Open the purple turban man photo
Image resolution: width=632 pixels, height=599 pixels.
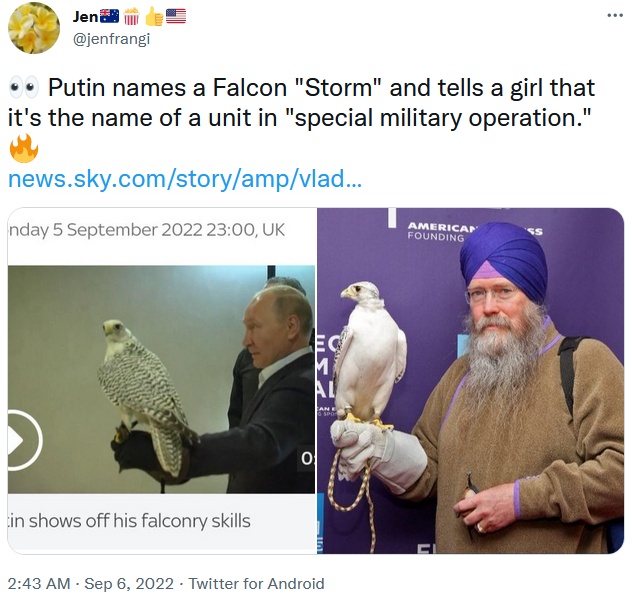pos(470,381)
